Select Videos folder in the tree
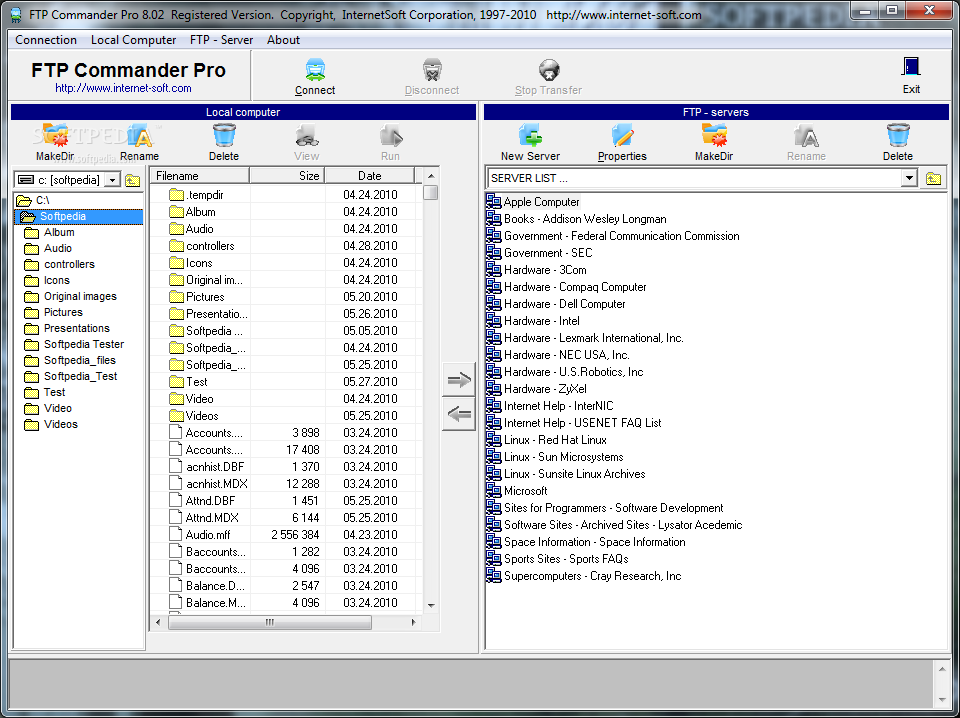 (x=61, y=424)
